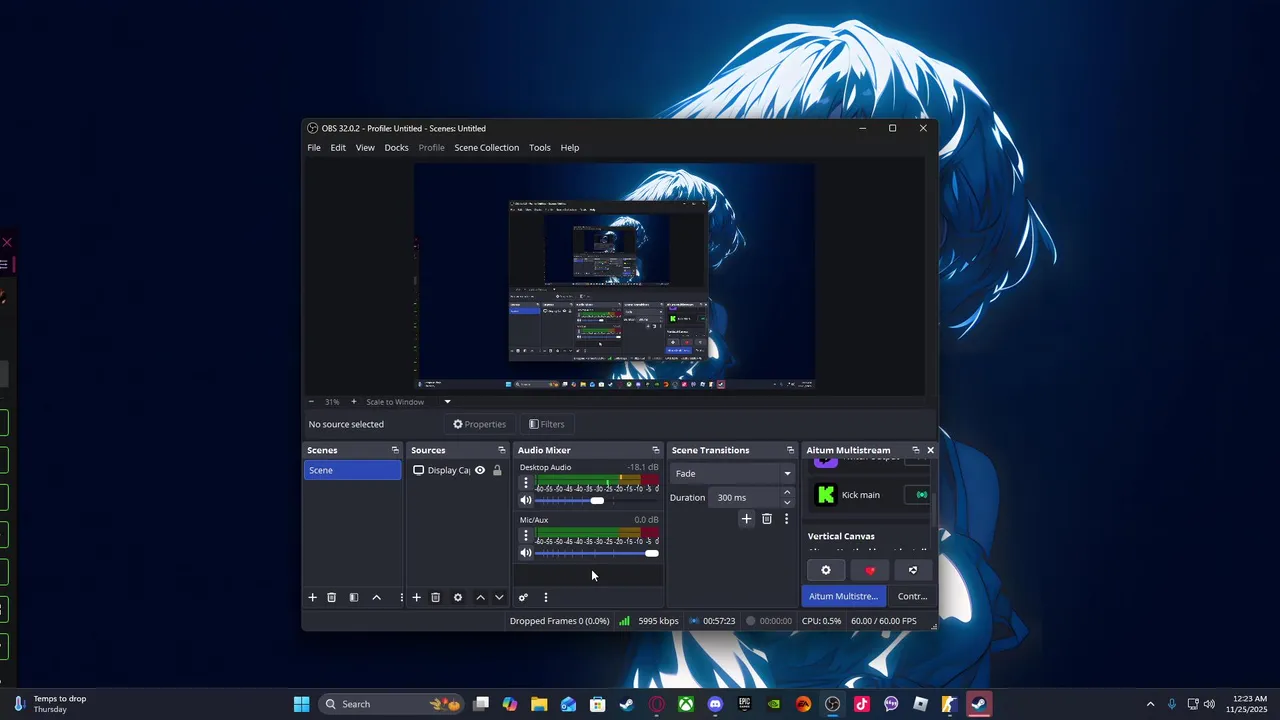Open the Edit menu
This screenshot has height=720, width=1280.
(338, 147)
